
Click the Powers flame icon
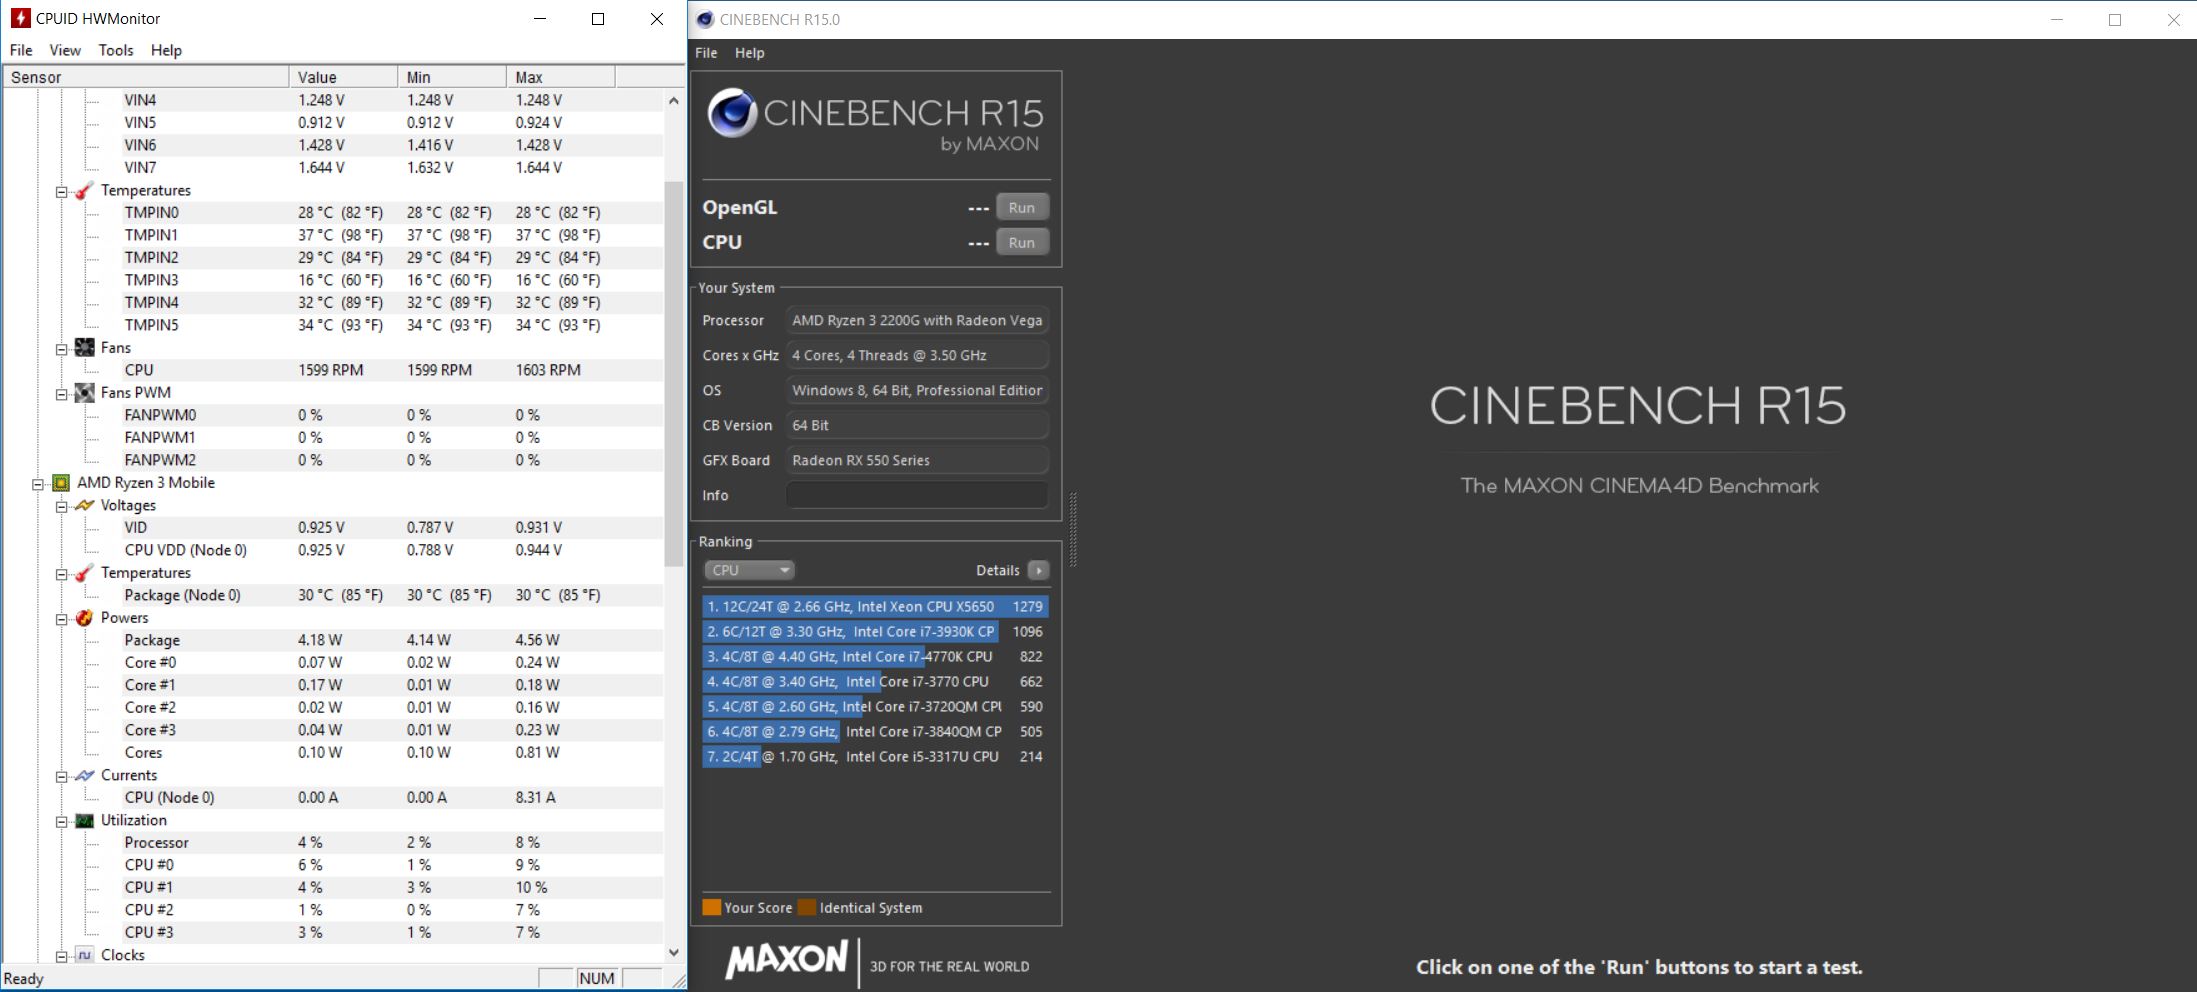85,618
